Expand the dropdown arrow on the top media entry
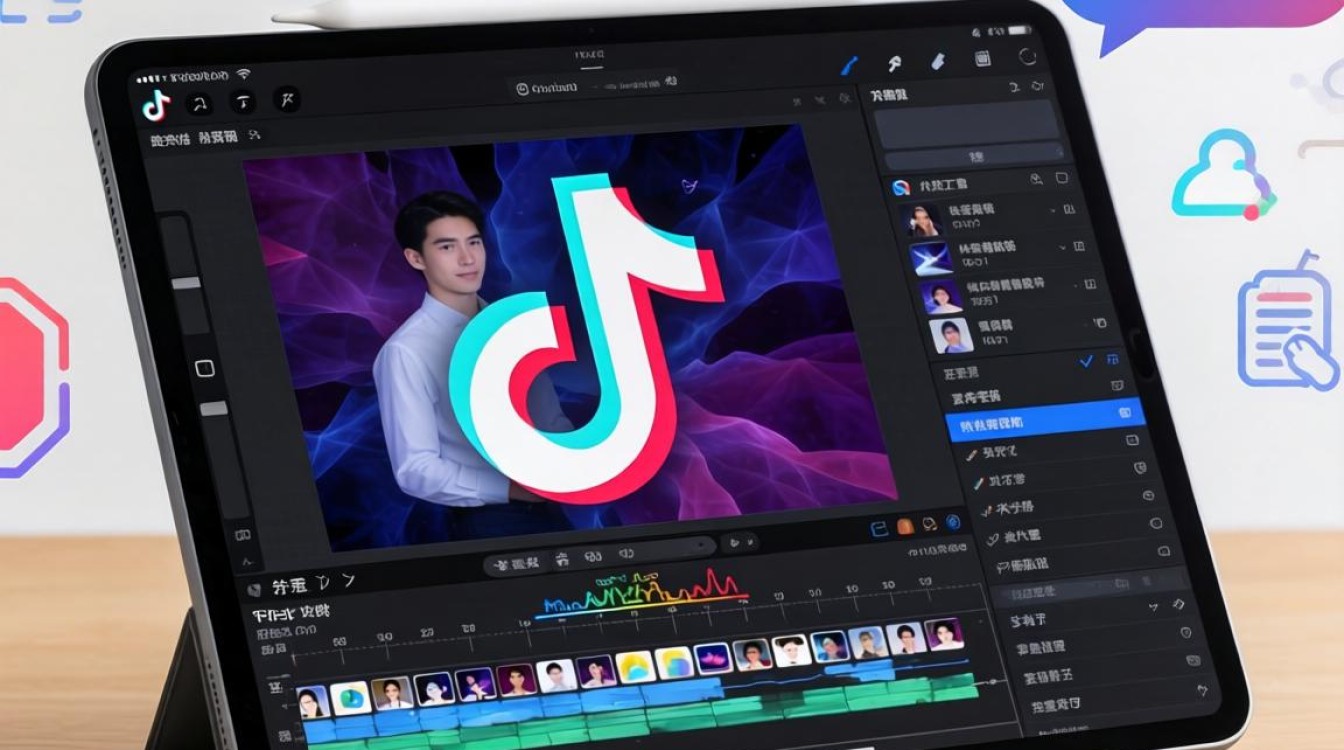Viewport: 1344px width, 750px height. click(x=1055, y=211)
